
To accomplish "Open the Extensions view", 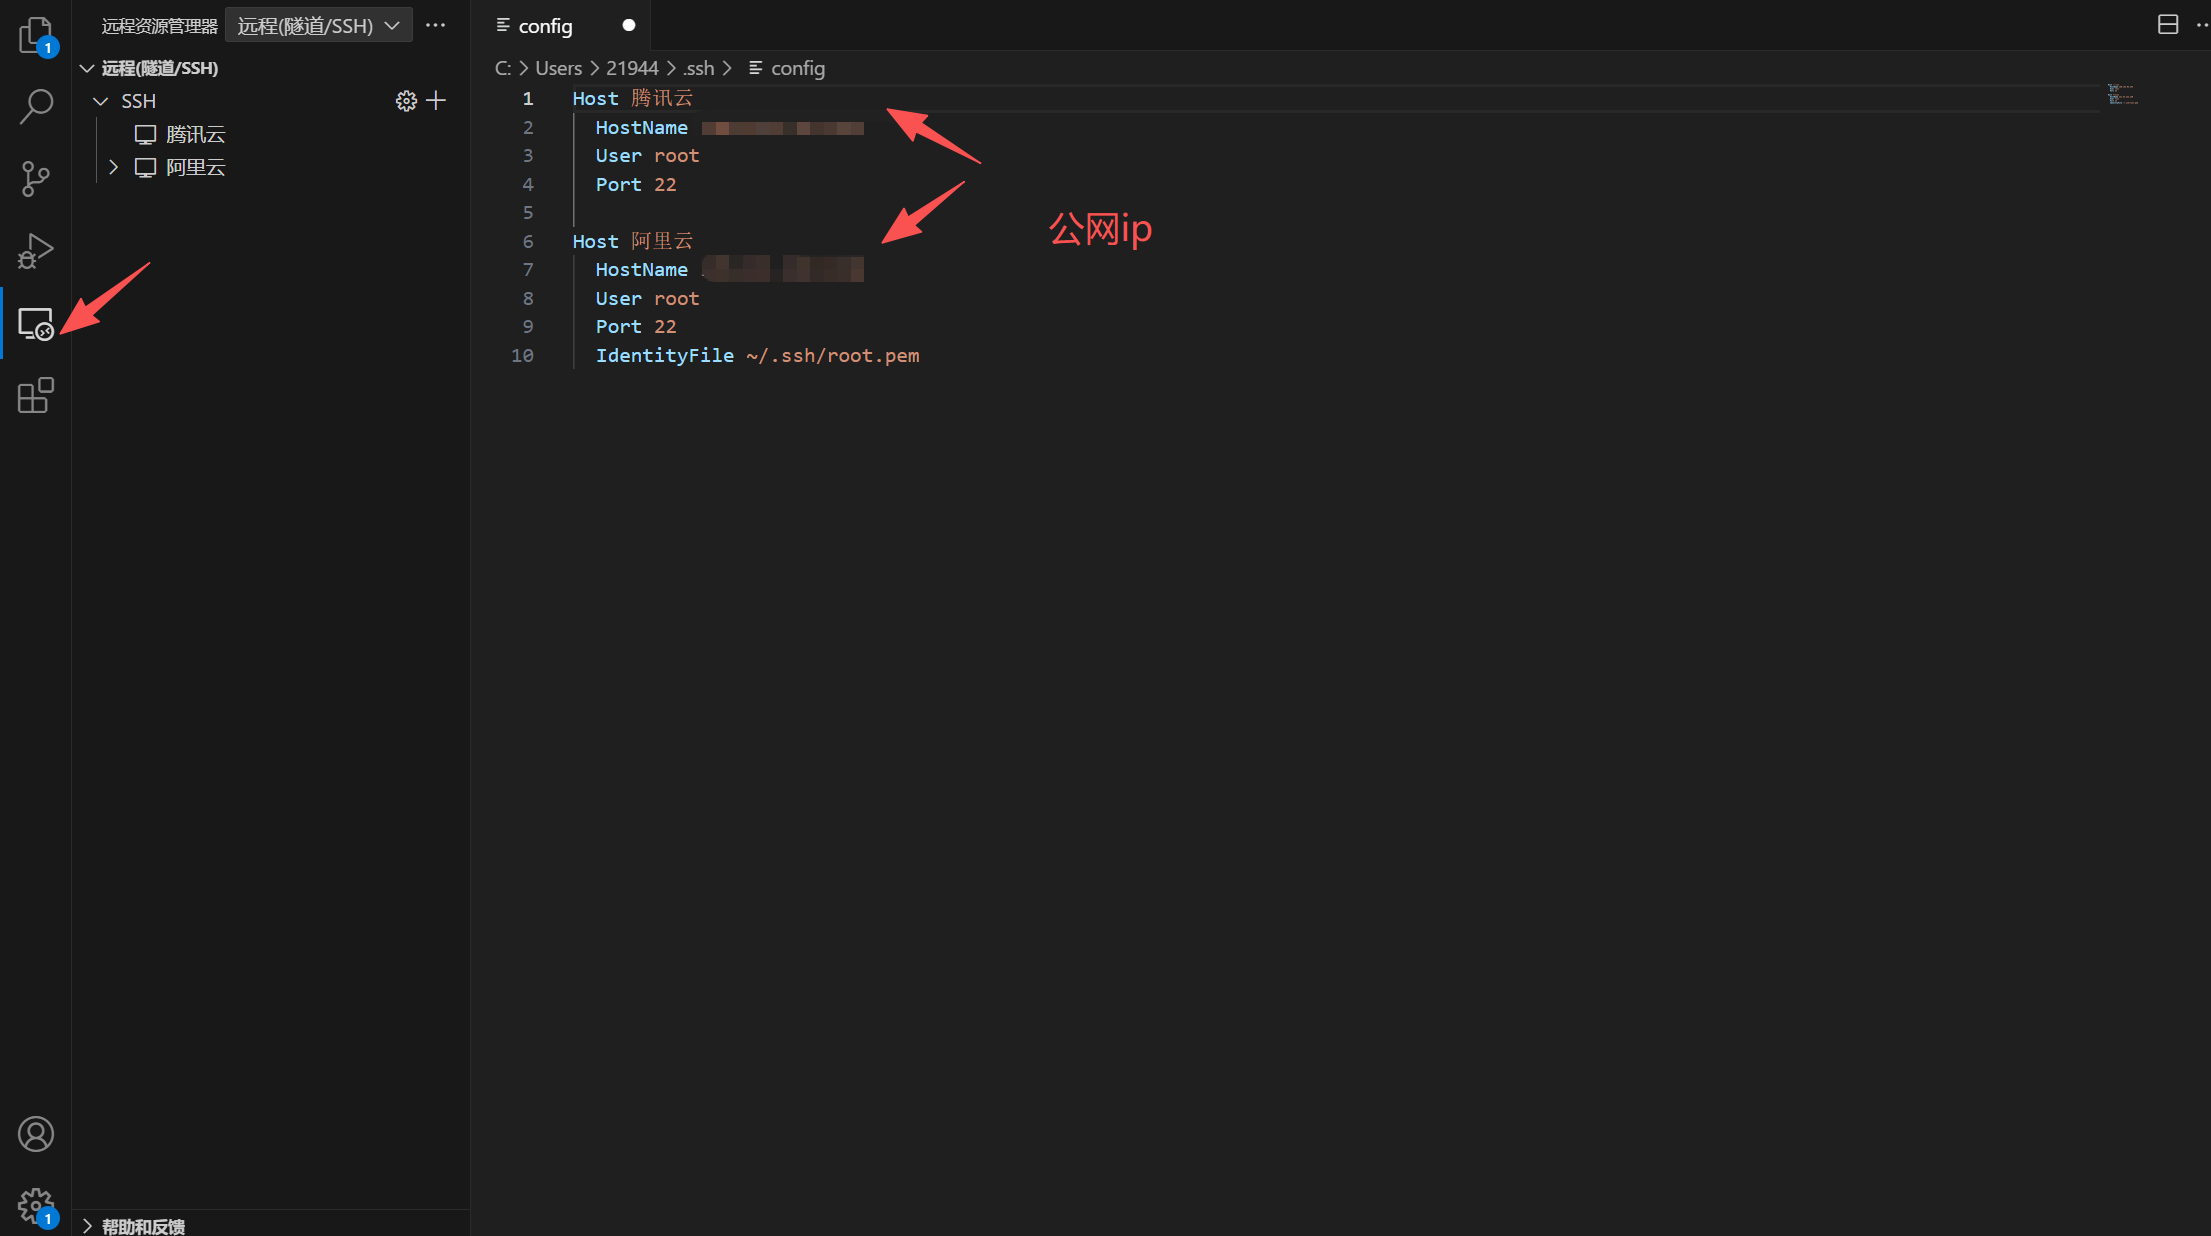I will pyautogui.click(x=35, y=396).
